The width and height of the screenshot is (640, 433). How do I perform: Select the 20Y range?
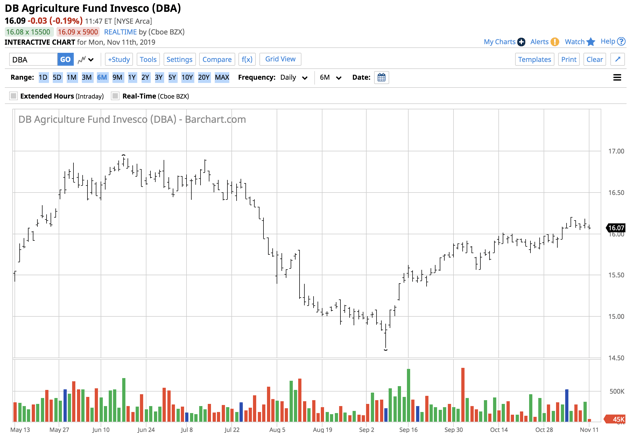pyautogui.click(x=204, y=78)
